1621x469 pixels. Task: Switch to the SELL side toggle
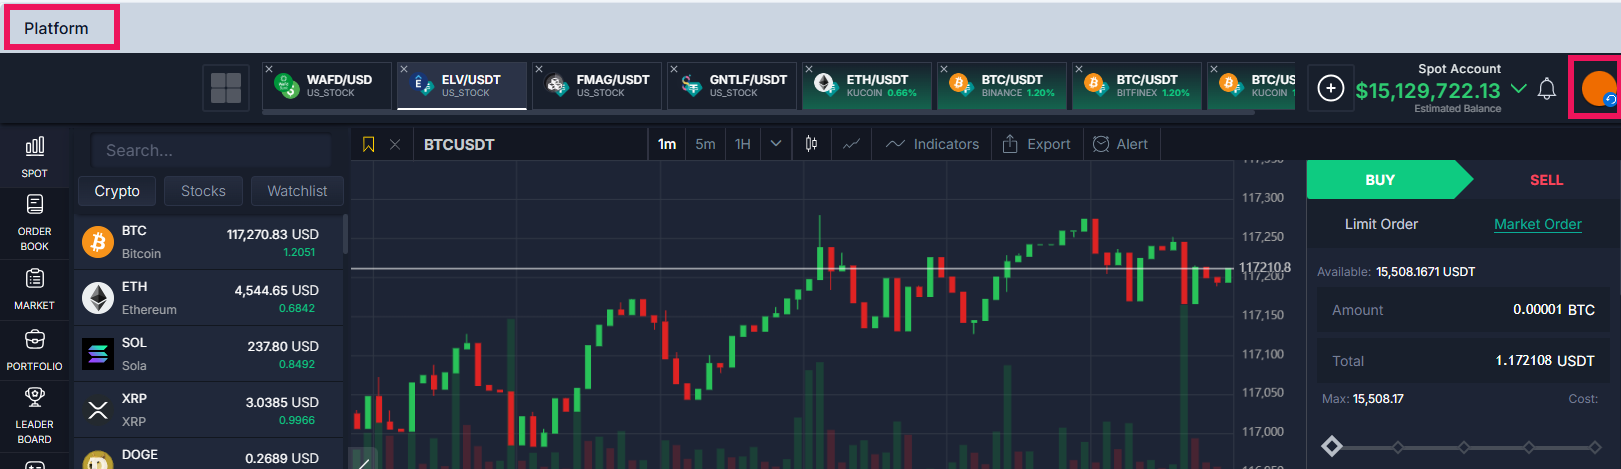(x=1545, y=180)
